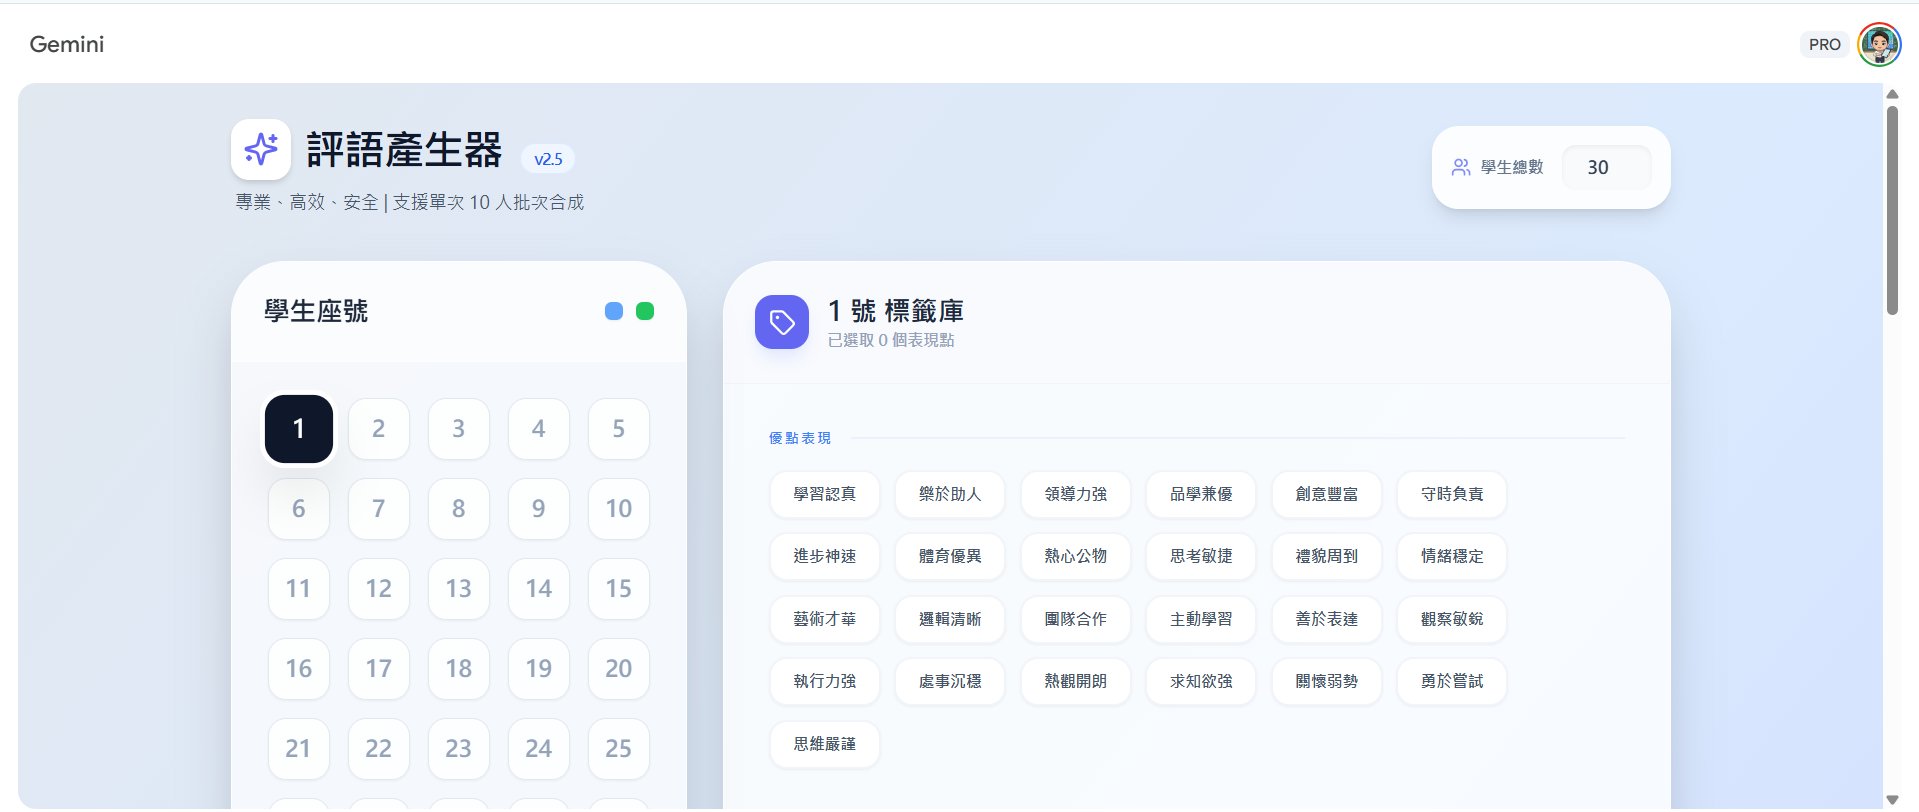Pick the 觀察敏銳 tag
This screenshot has width=1919, height=812.
pos(1452,619)
